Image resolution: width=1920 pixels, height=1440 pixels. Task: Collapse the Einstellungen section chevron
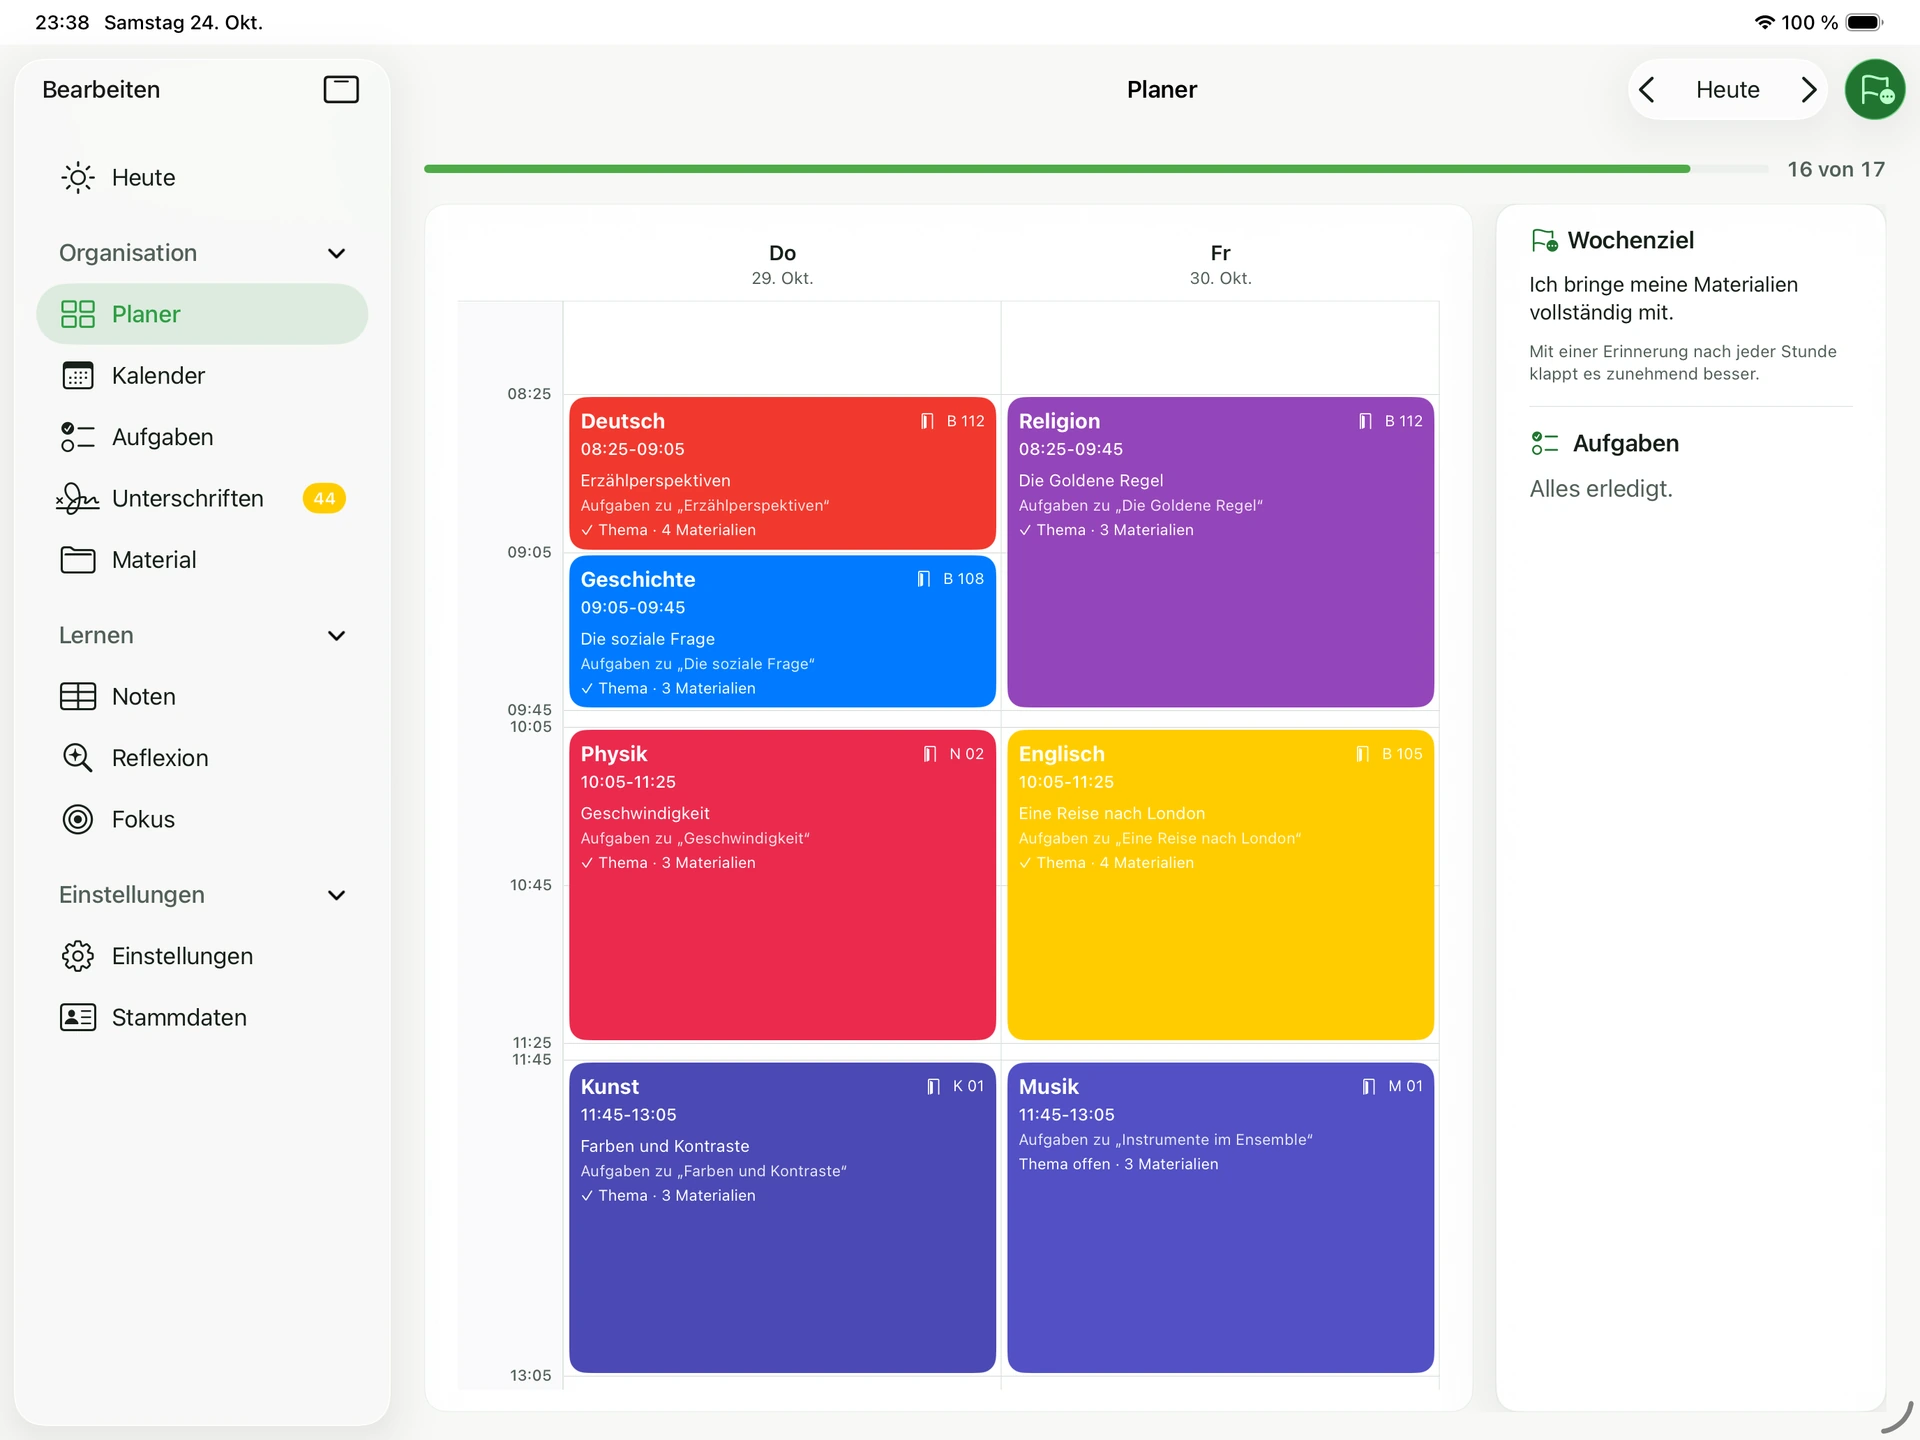click(x=337, y=895)
